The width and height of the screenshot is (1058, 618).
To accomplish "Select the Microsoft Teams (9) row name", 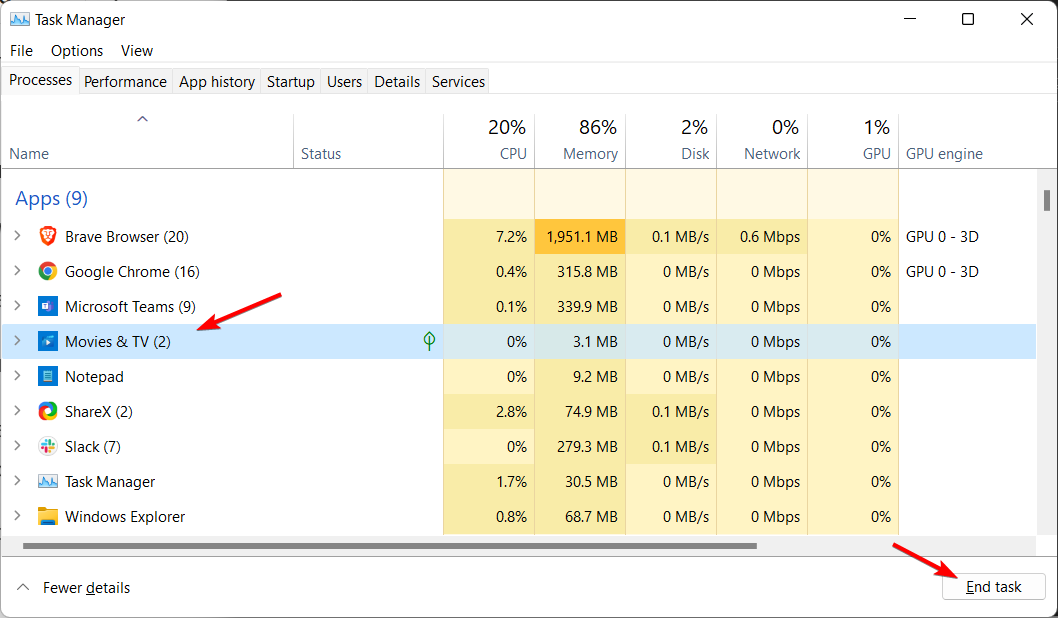I will [x=130, y=307].
